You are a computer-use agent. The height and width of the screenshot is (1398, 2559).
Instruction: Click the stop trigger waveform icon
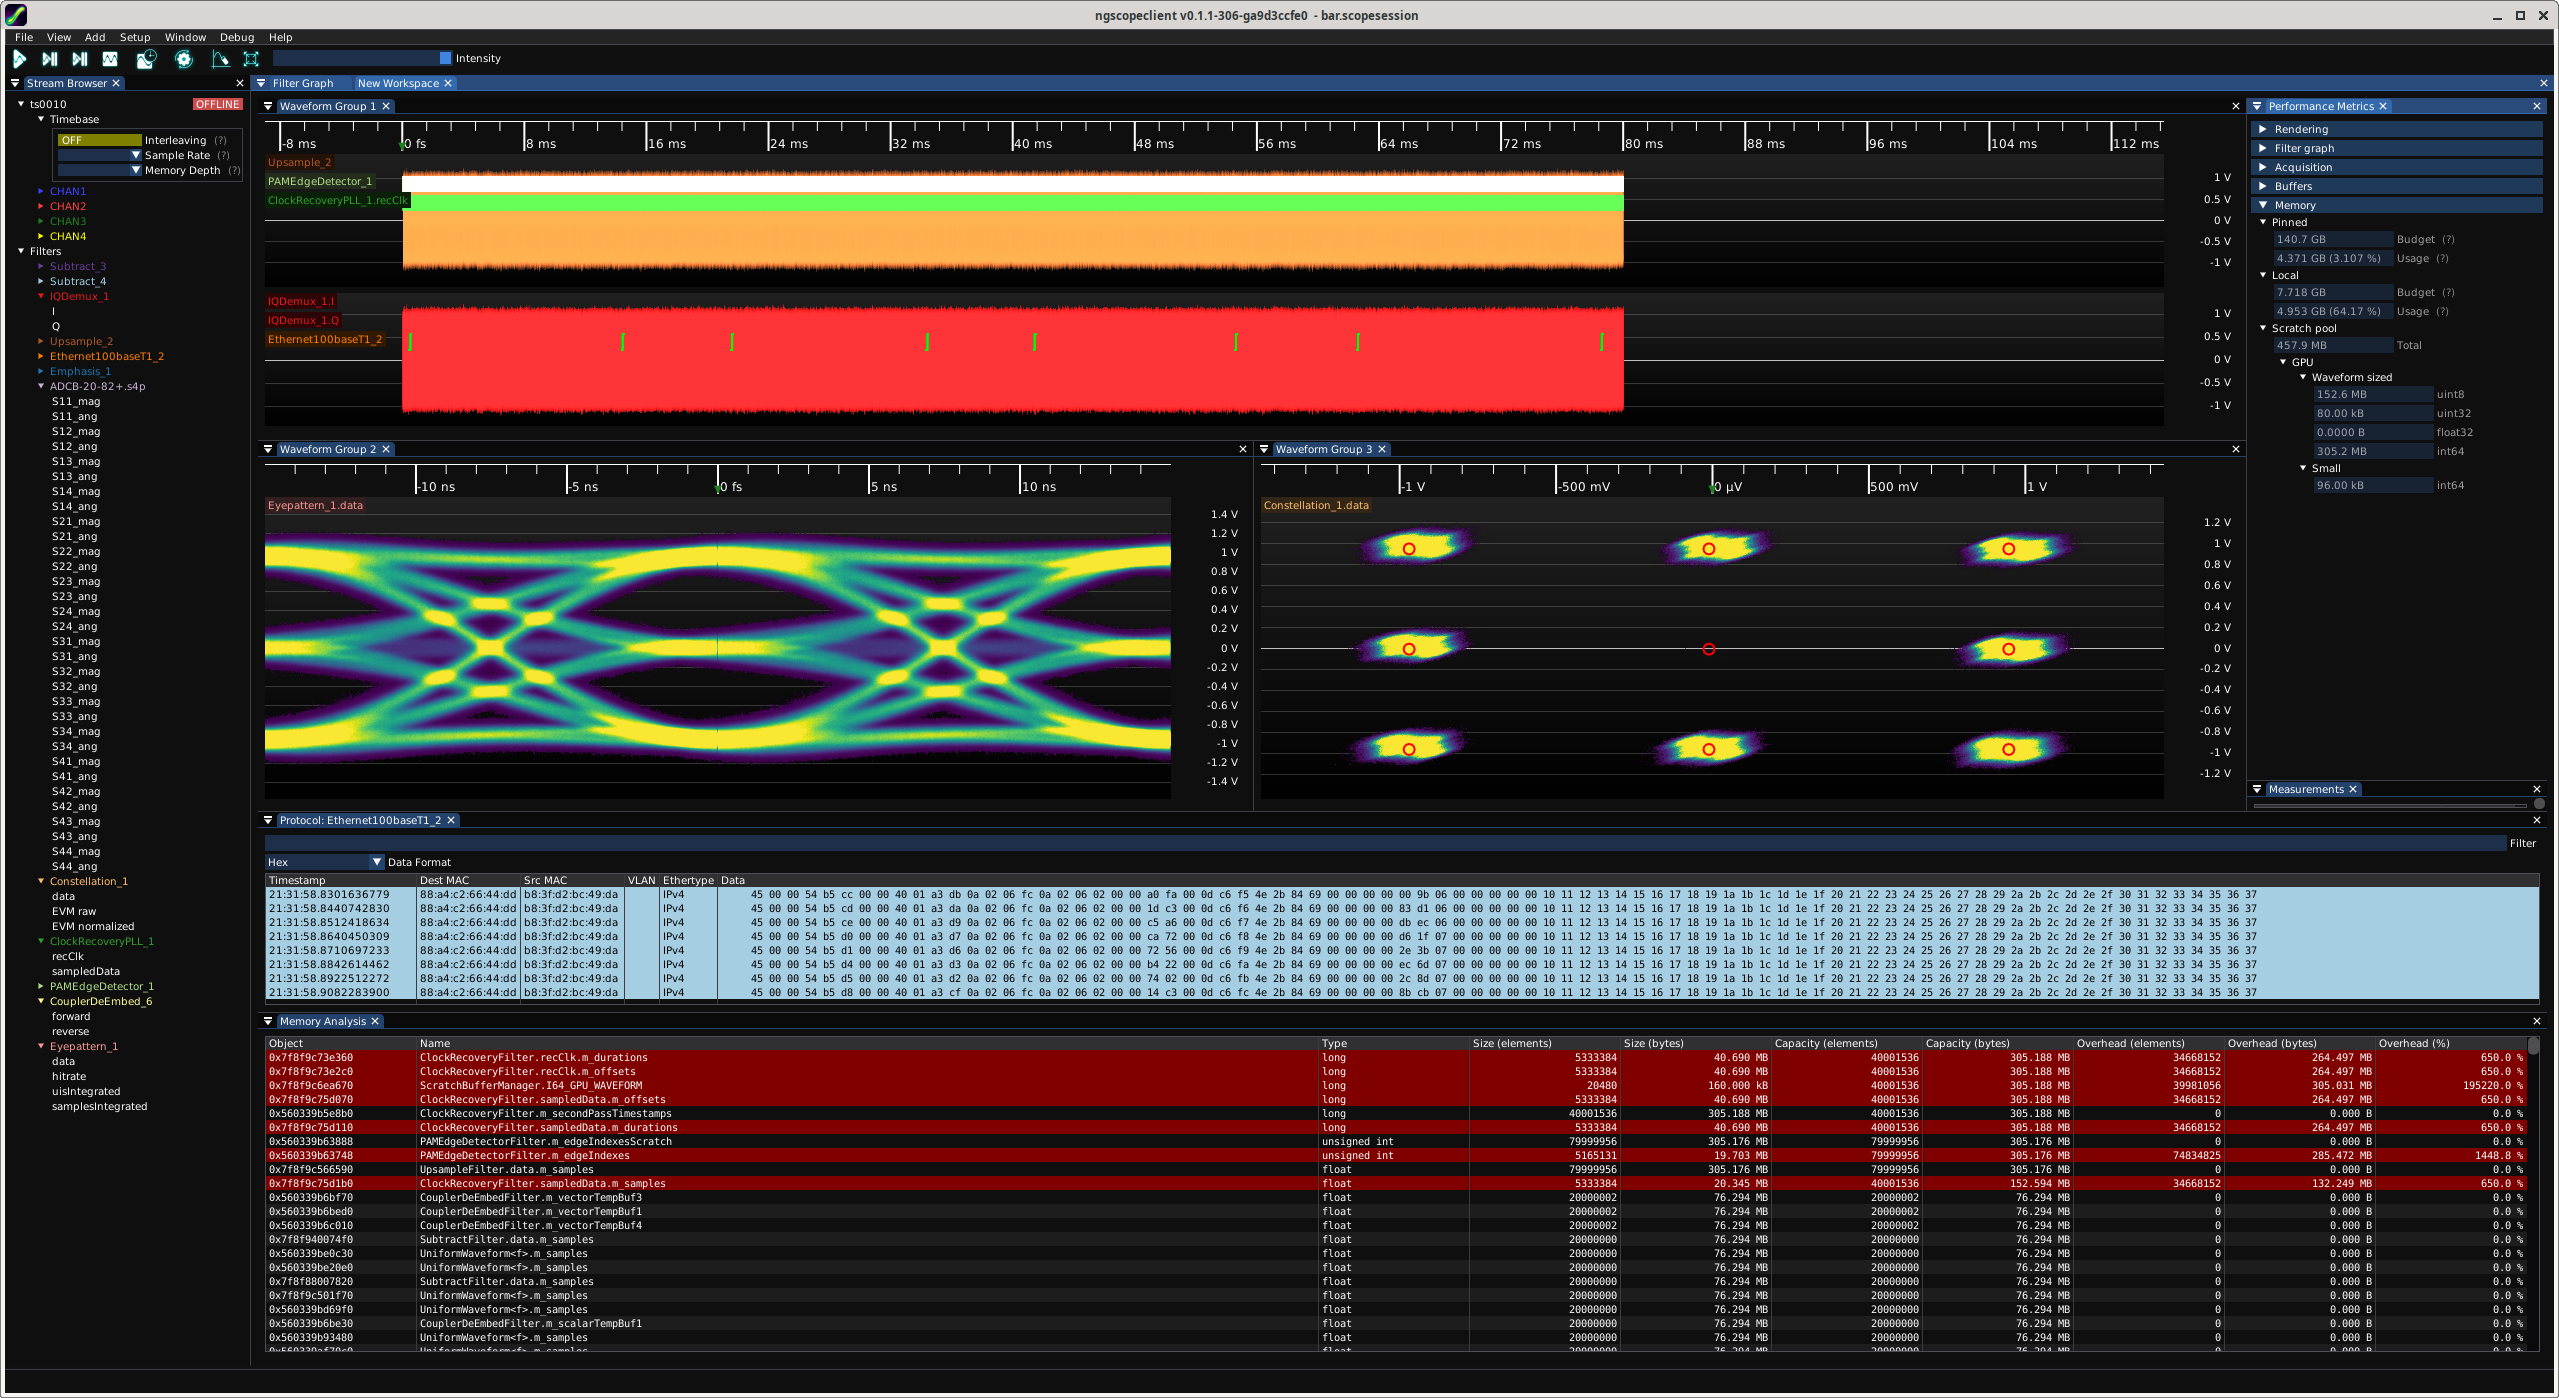point(110,59)
